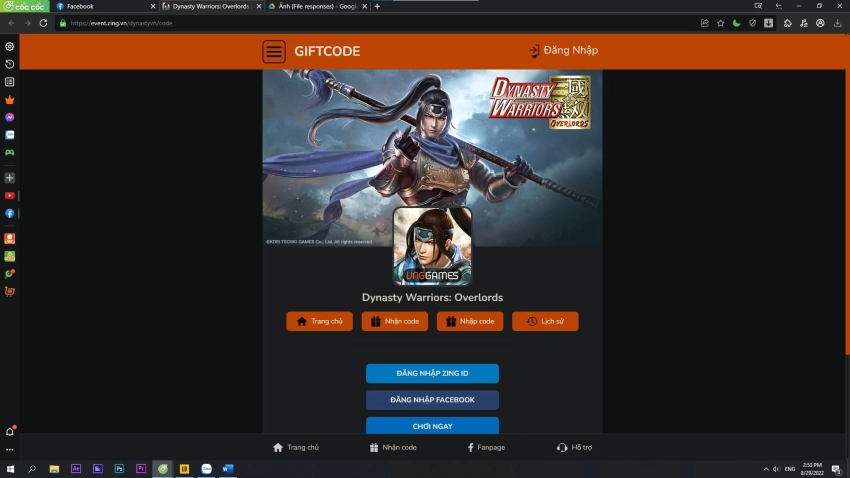
Task: Click ĐĂNG NHẬP FACEBOOK button
Action: tap(432, 400)
